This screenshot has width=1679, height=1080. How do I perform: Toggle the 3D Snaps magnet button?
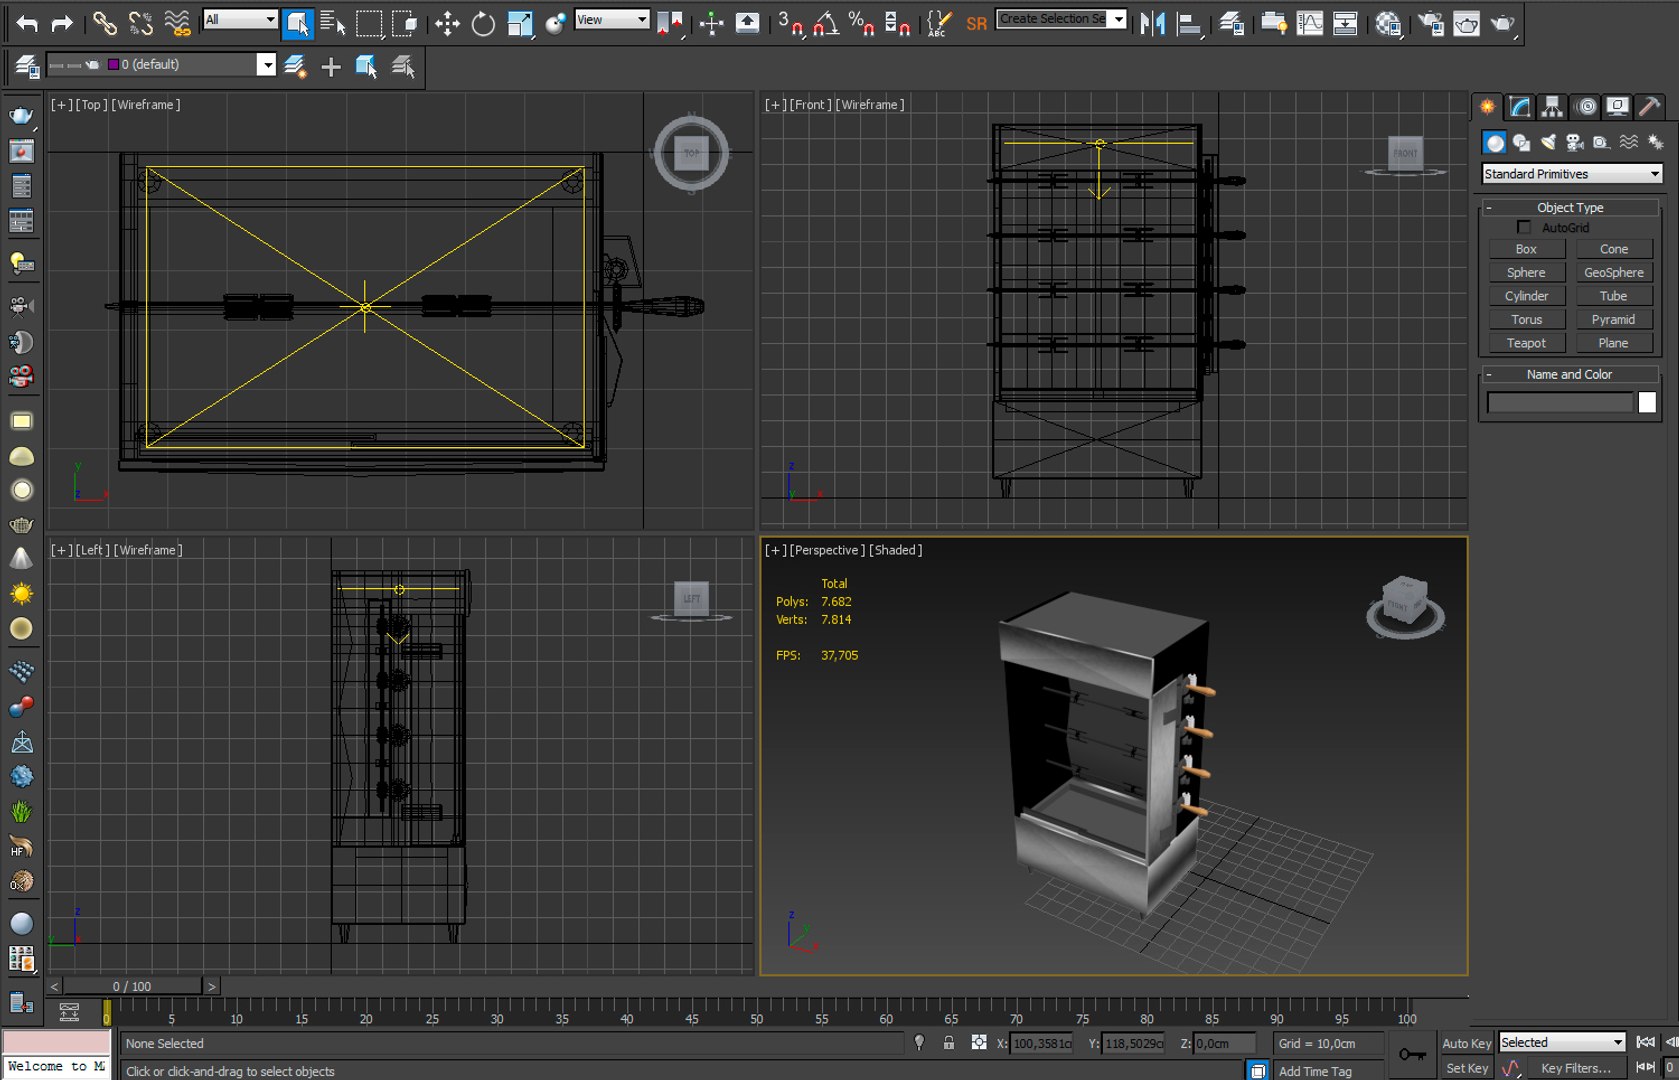coord(790,22)
